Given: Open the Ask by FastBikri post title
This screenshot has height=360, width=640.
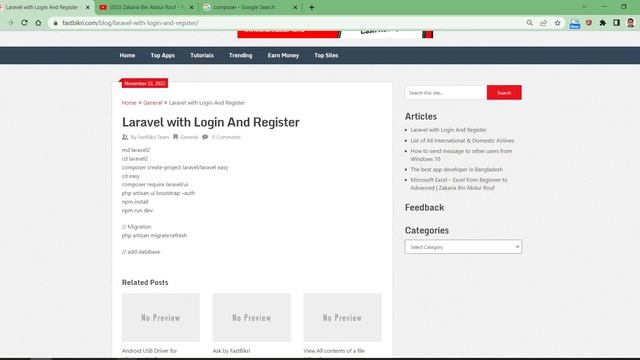Looking at the screenshot, I should [231, 351].
